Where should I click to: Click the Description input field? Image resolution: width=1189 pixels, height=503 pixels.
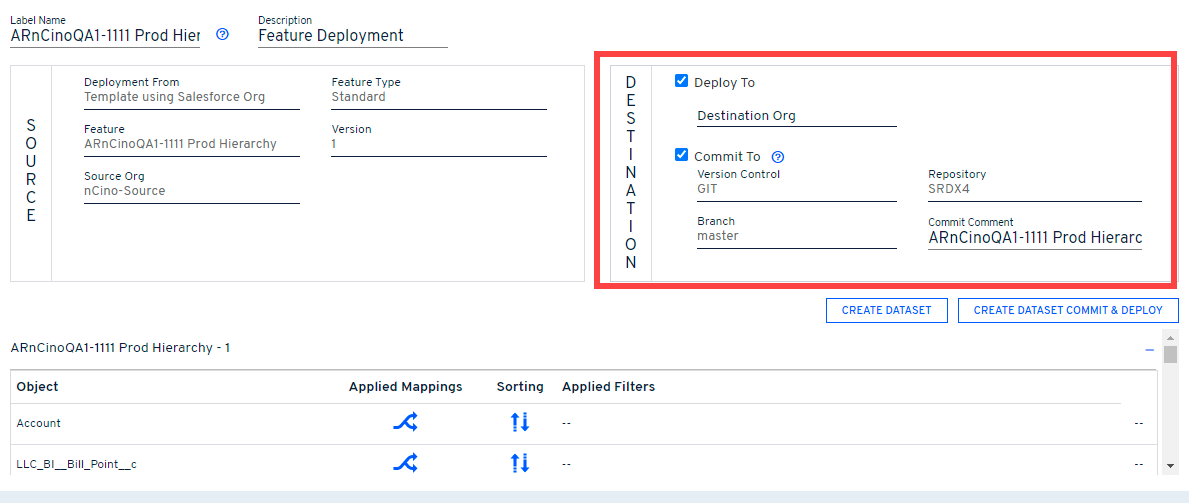tap(352, 36)
